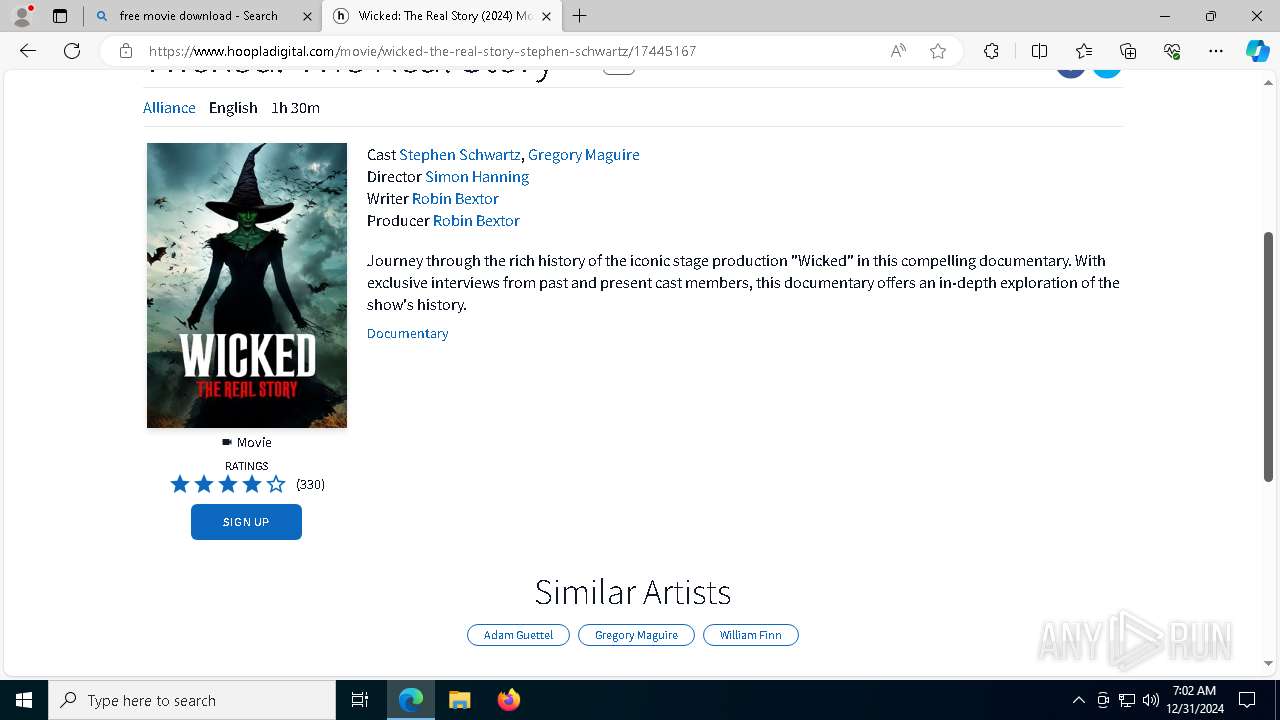Refresh the page with reload icon

click(x=72, y=51)
